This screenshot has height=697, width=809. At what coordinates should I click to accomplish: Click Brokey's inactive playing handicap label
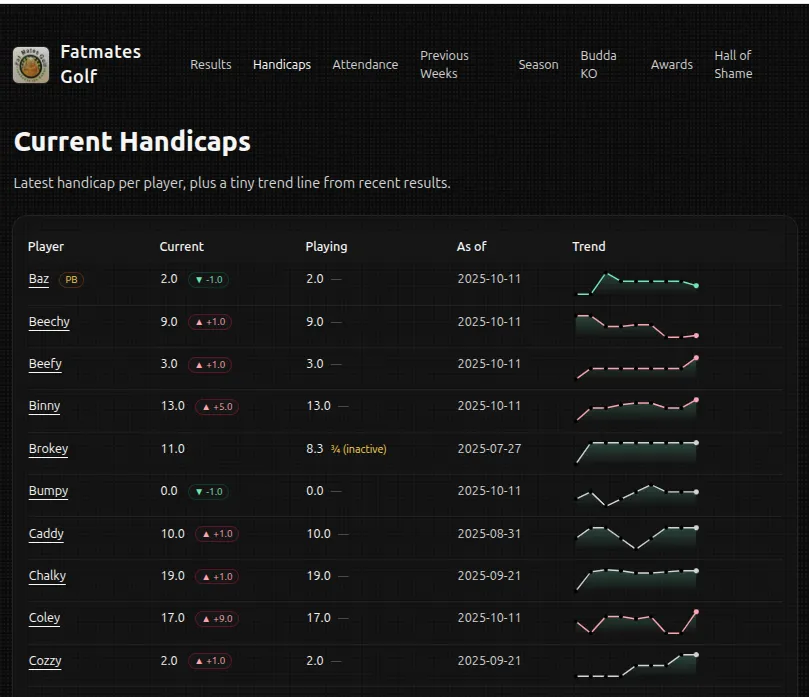point(358,450)
